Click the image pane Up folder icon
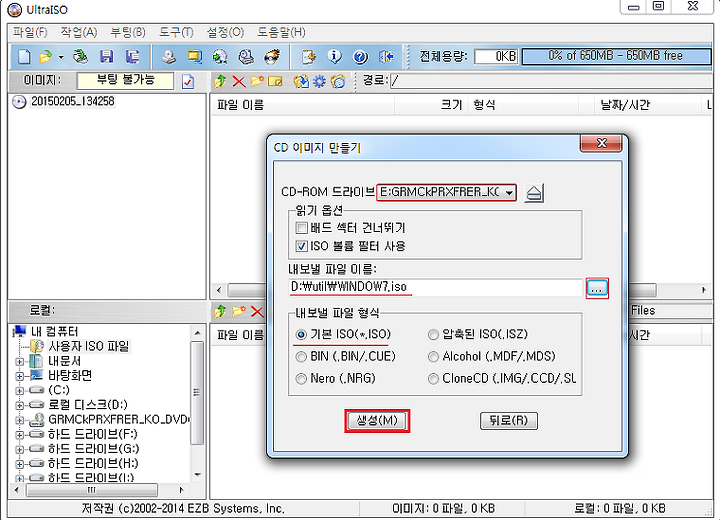720x520 pixels. point(220,82)
